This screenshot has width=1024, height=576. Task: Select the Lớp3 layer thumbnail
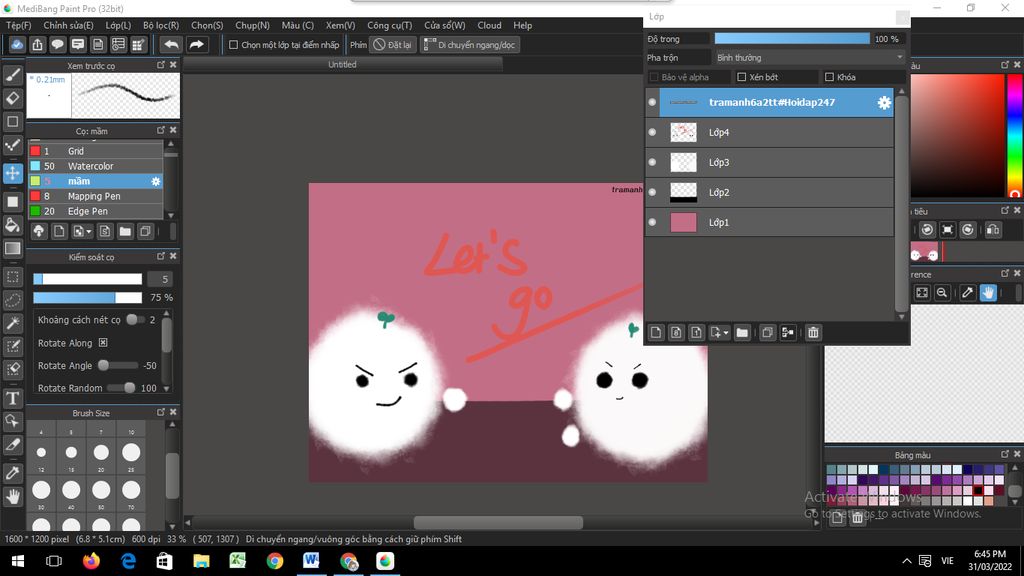pos(683,163)
